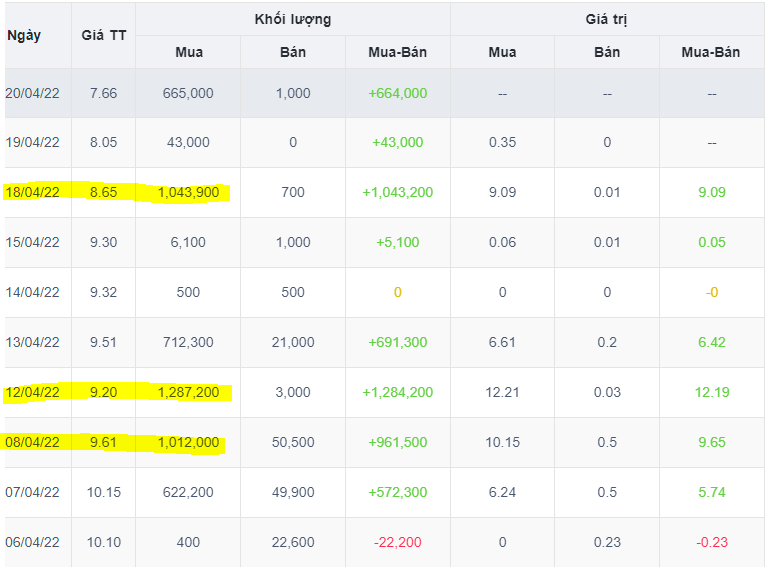This screenshot has height=567, width=765.
Task: Select the highlighted date 12/04/22
Action: point(32,392)
